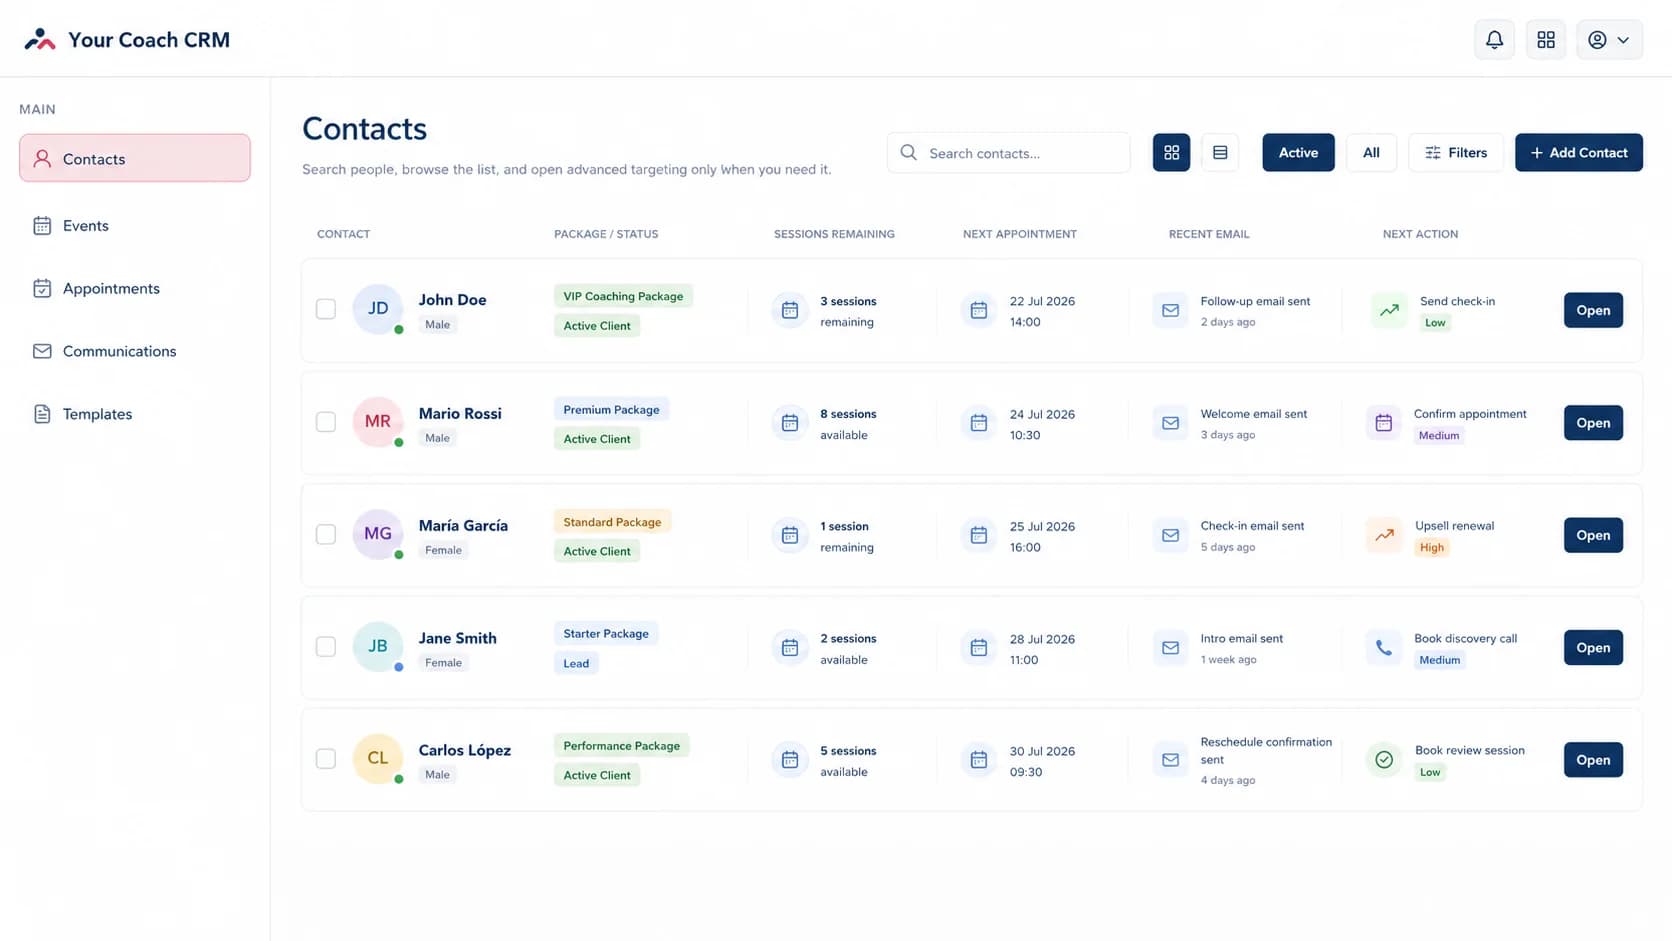Click Jane Smith's 28 Jul appointment icon
The image size is (1672, 941).
click(x=979, y=649)
